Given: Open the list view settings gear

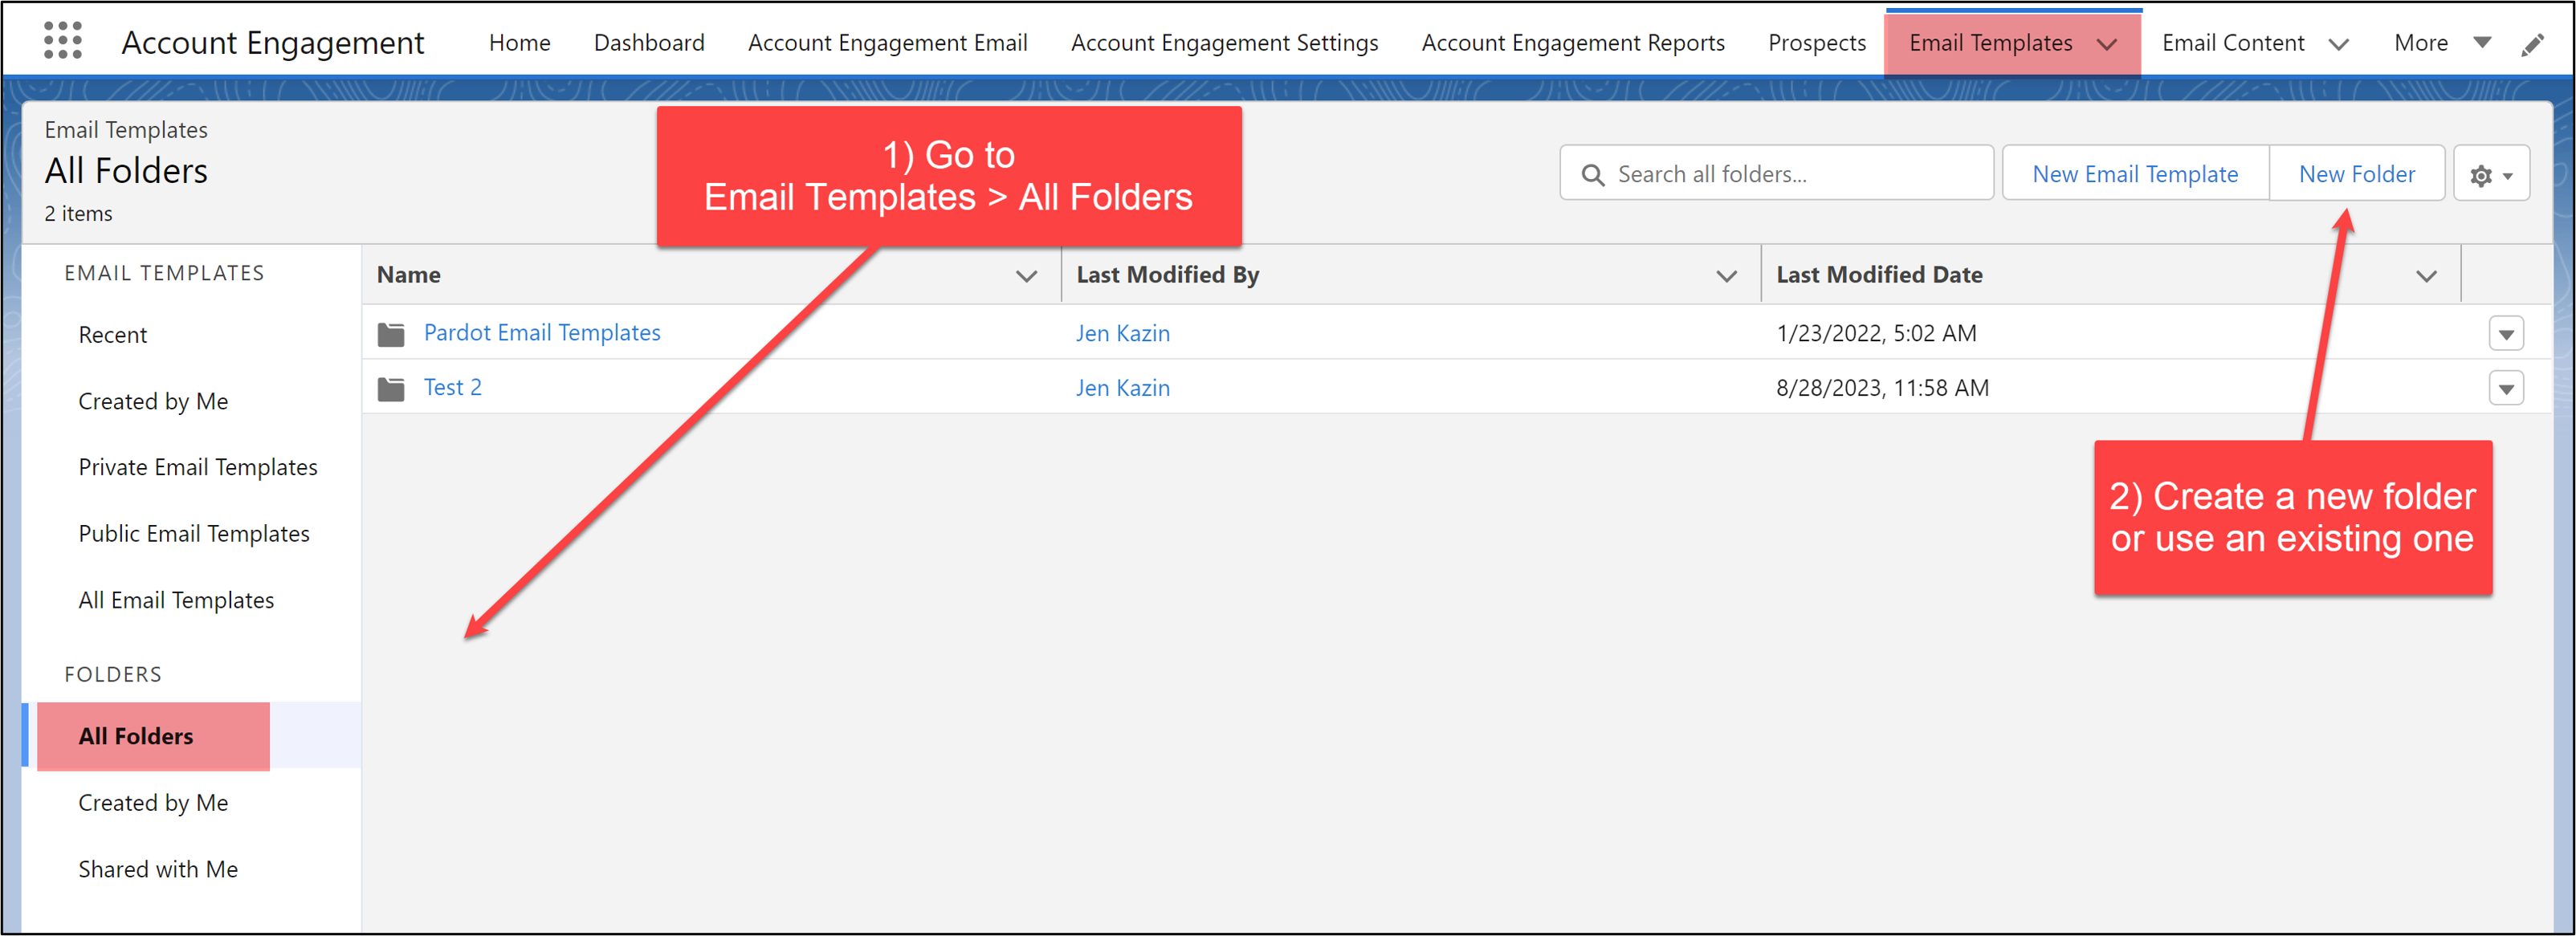Looking at the screenshot, I should (x=2490, y=175).
